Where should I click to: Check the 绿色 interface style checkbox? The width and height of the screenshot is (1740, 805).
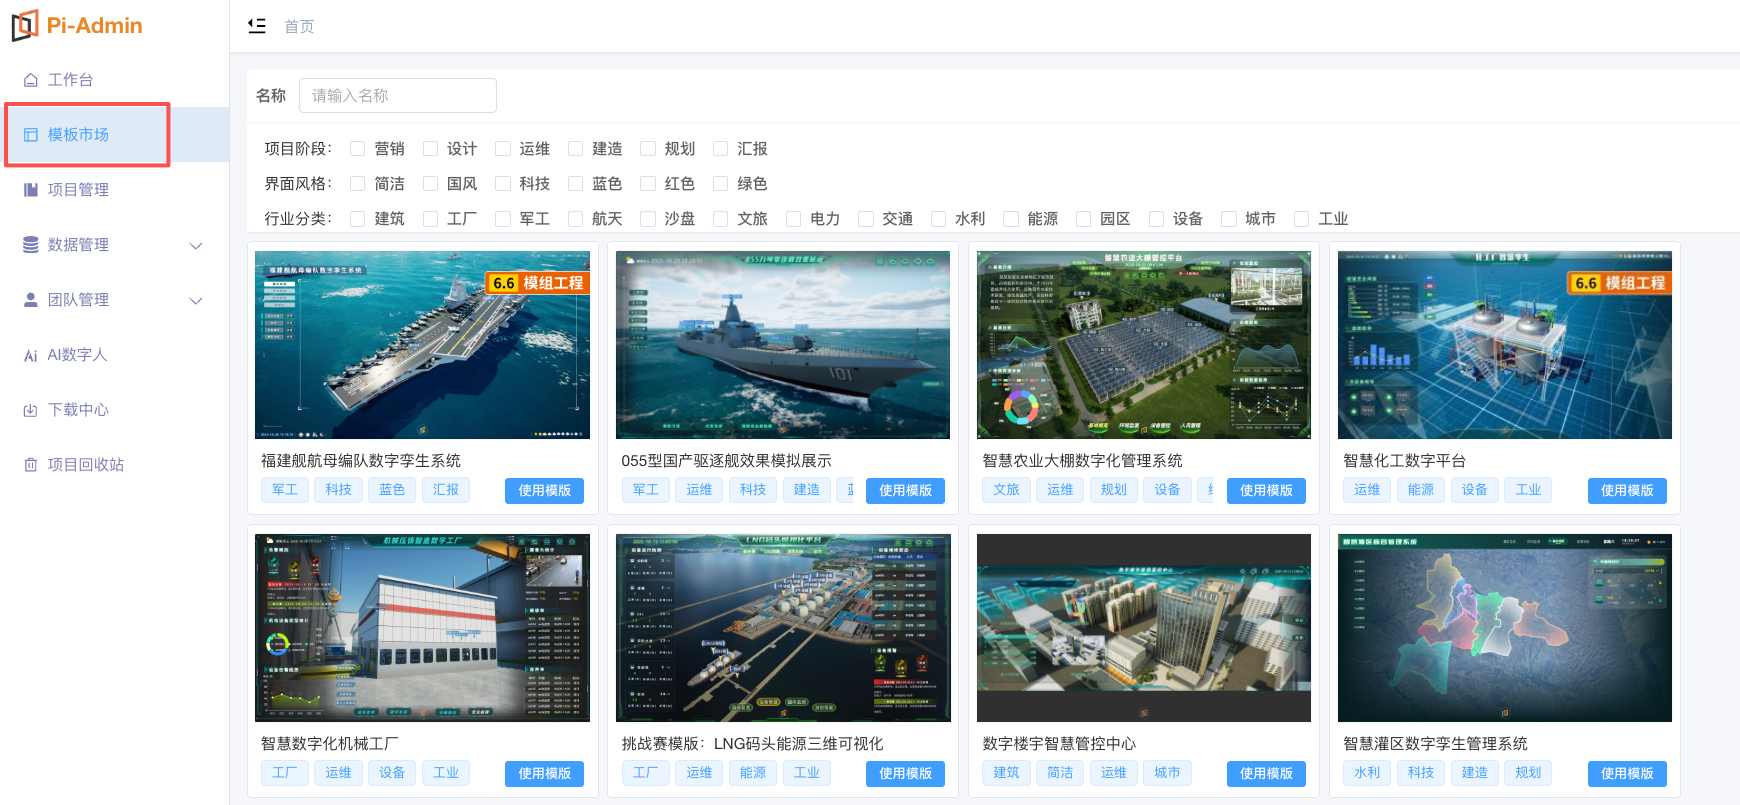[720, 184]
